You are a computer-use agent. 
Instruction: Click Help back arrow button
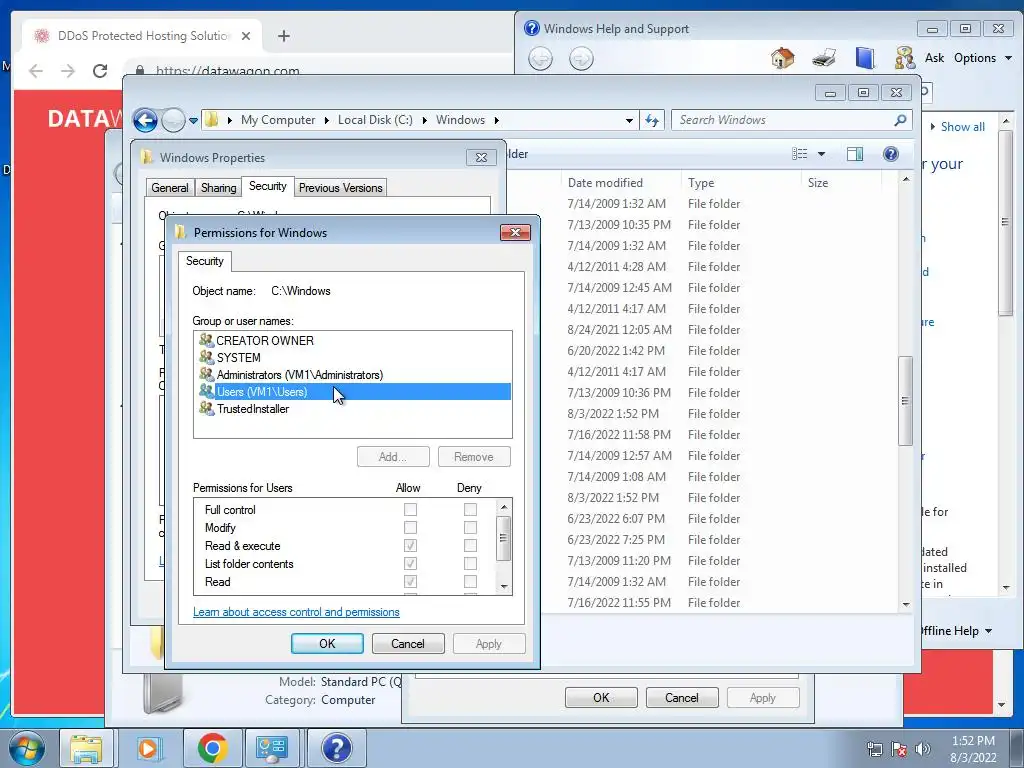point(540,59)
